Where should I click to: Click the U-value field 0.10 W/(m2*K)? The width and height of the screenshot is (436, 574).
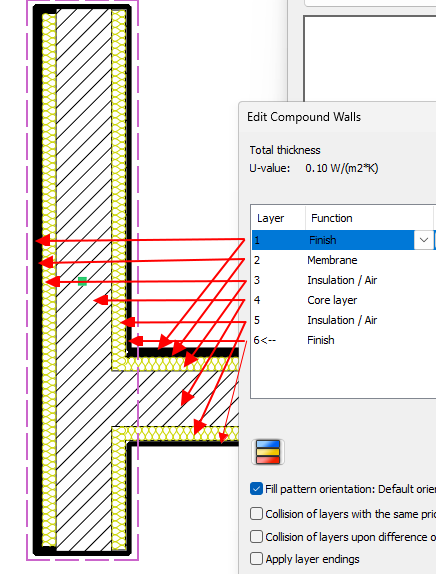342,168
